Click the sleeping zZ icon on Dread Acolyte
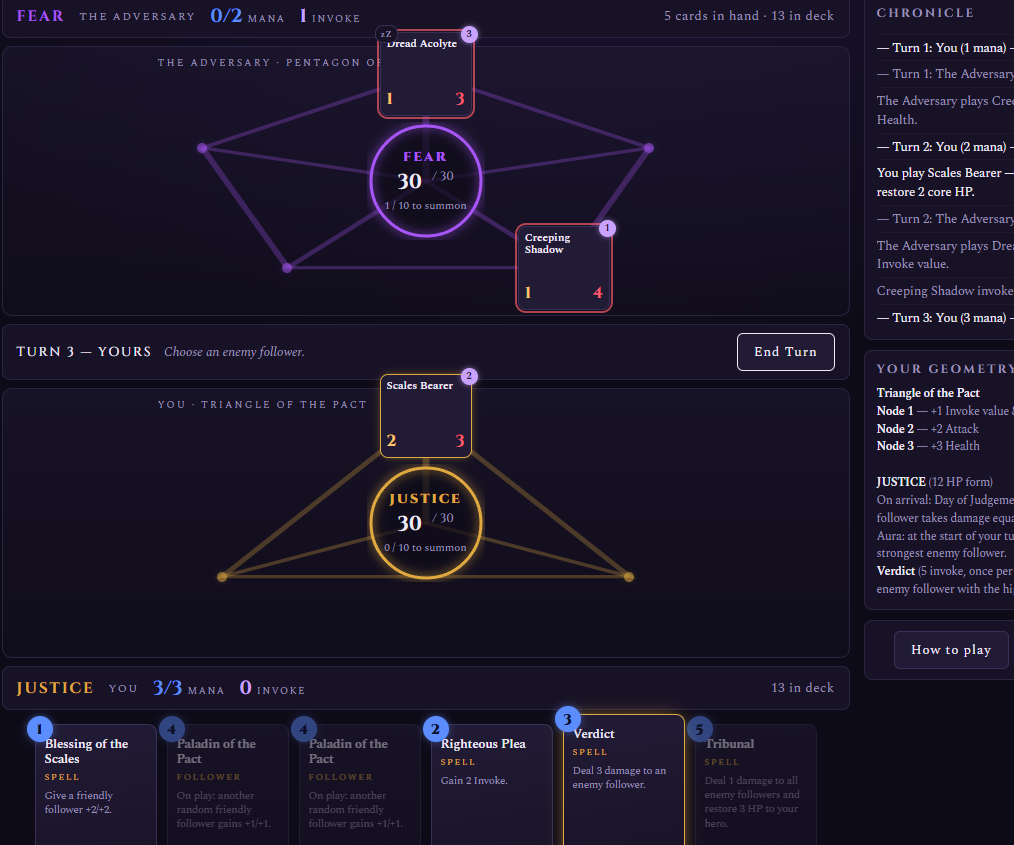 pos(386,34)
